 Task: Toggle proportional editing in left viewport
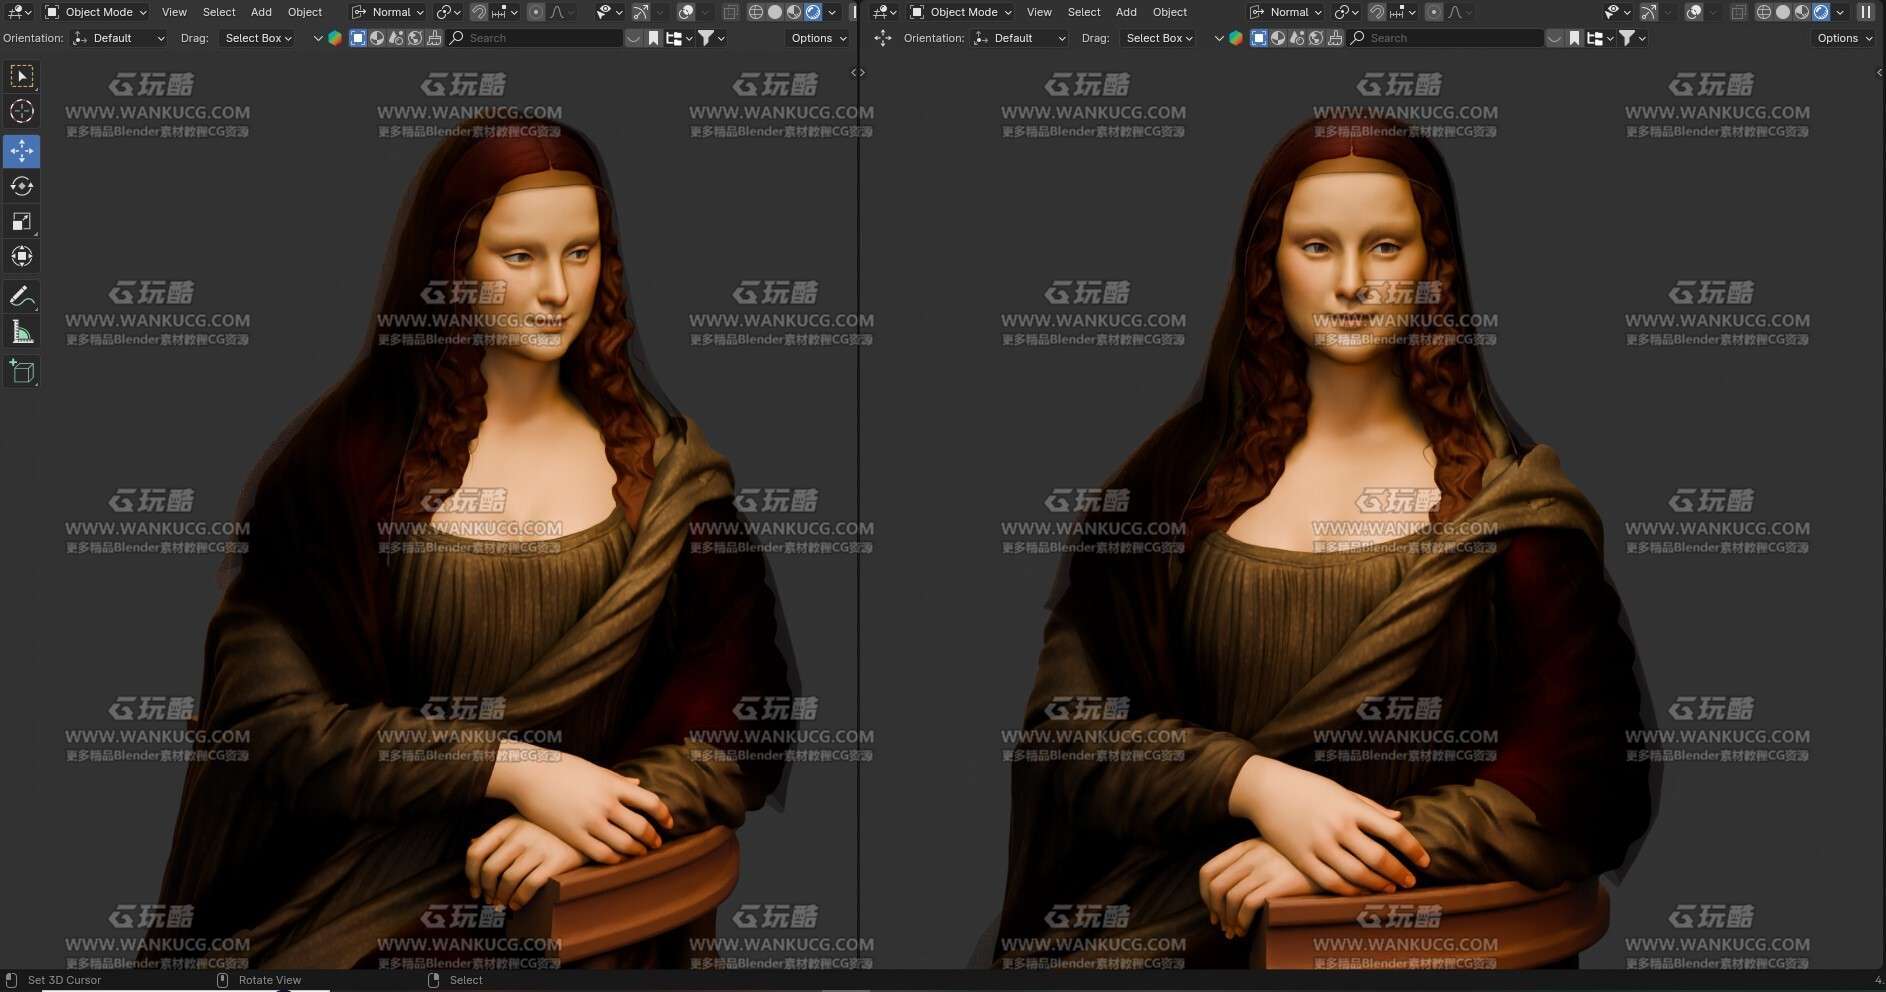[536, 12]
